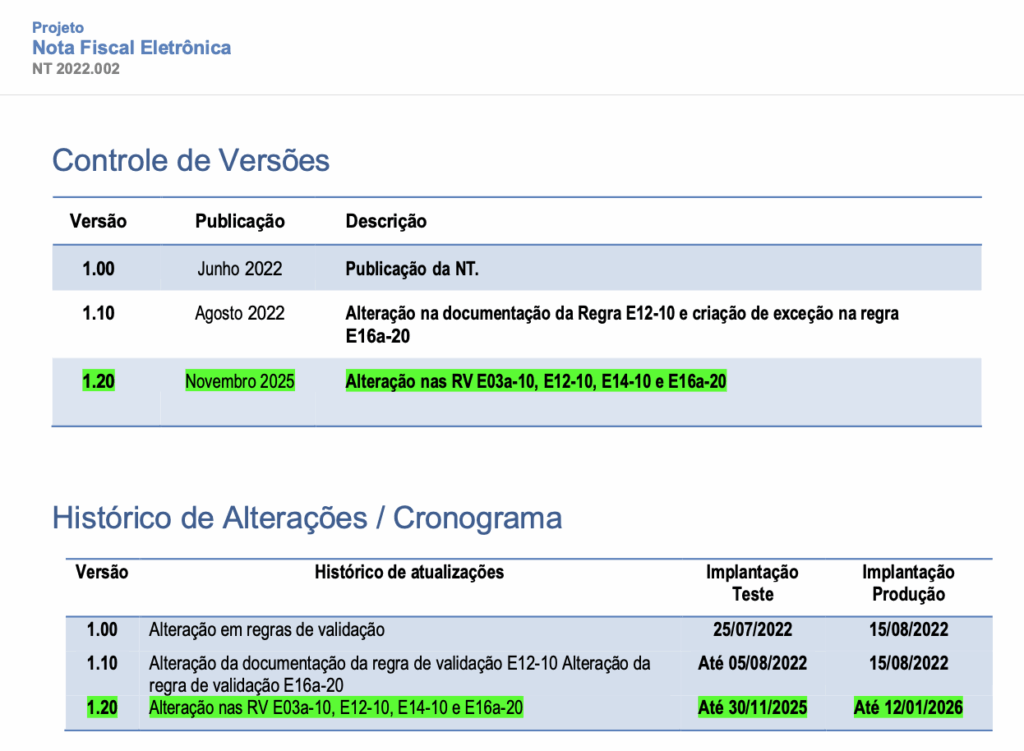Screen dimensions: 1024x751
Task: Click highlighted 'Até 12/01/2026' production date
Action: [908, 708]
